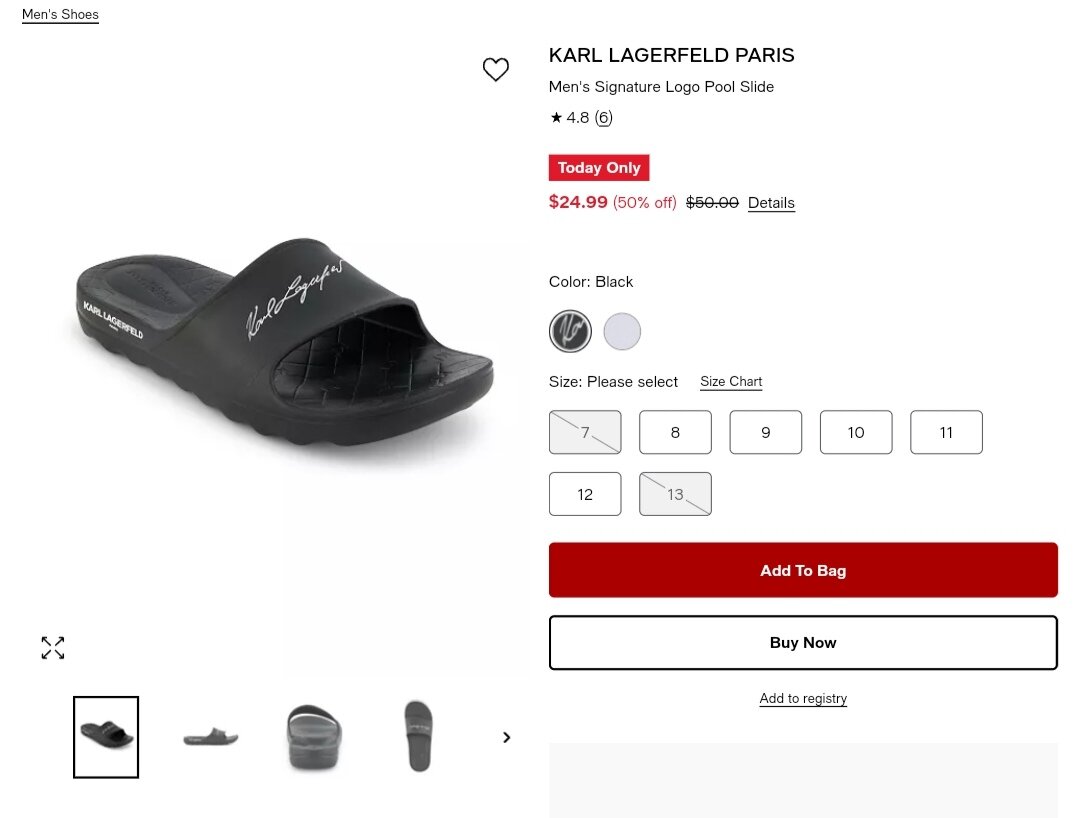The image size is (1080, 818).
Task: Choose the light gray color swatch
Action: pyautogui.click(x=622, y=331)
